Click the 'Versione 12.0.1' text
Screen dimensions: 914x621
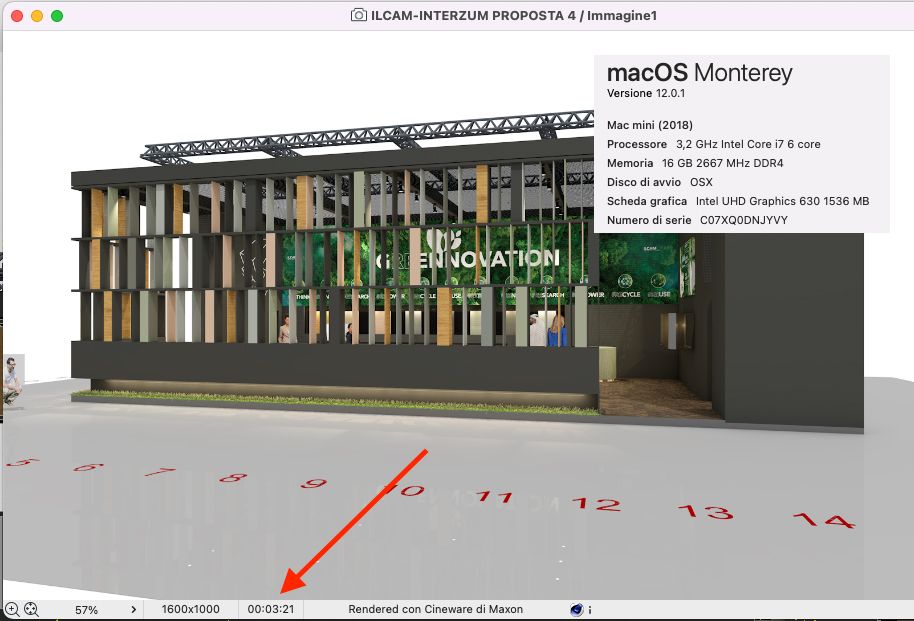click(x=646, y=93)
